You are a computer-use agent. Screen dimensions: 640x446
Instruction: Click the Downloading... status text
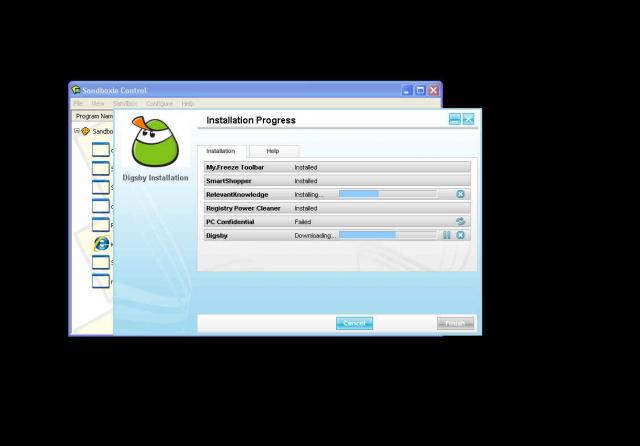(315, 236)
